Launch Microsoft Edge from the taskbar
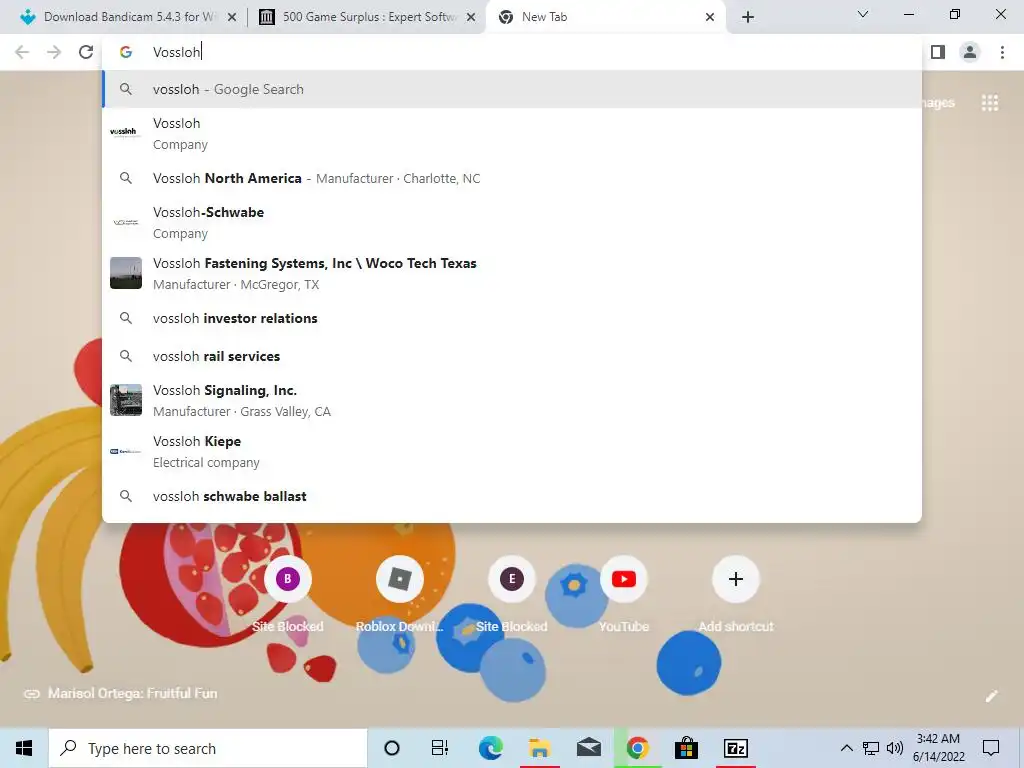This screenshot has width=1024, height=768. coord(490,748)
